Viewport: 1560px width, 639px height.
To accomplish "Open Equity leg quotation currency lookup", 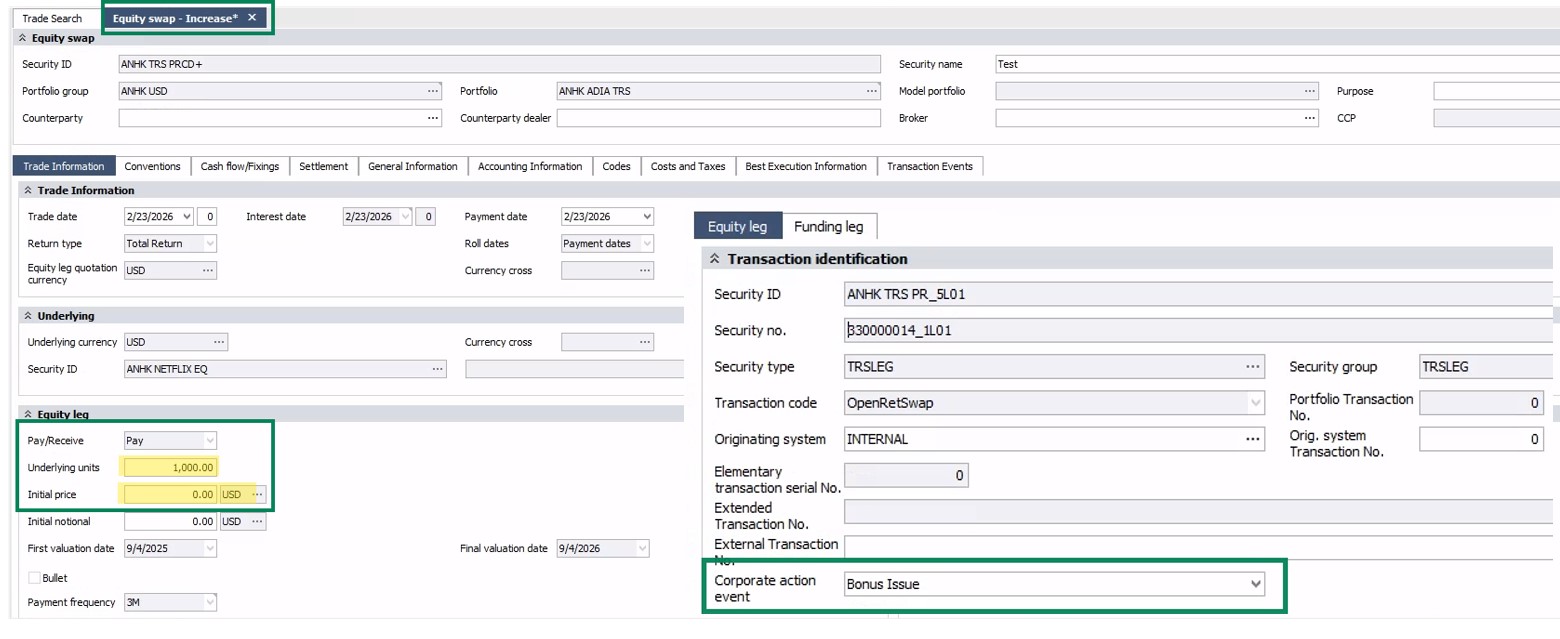I will (208, 270).
